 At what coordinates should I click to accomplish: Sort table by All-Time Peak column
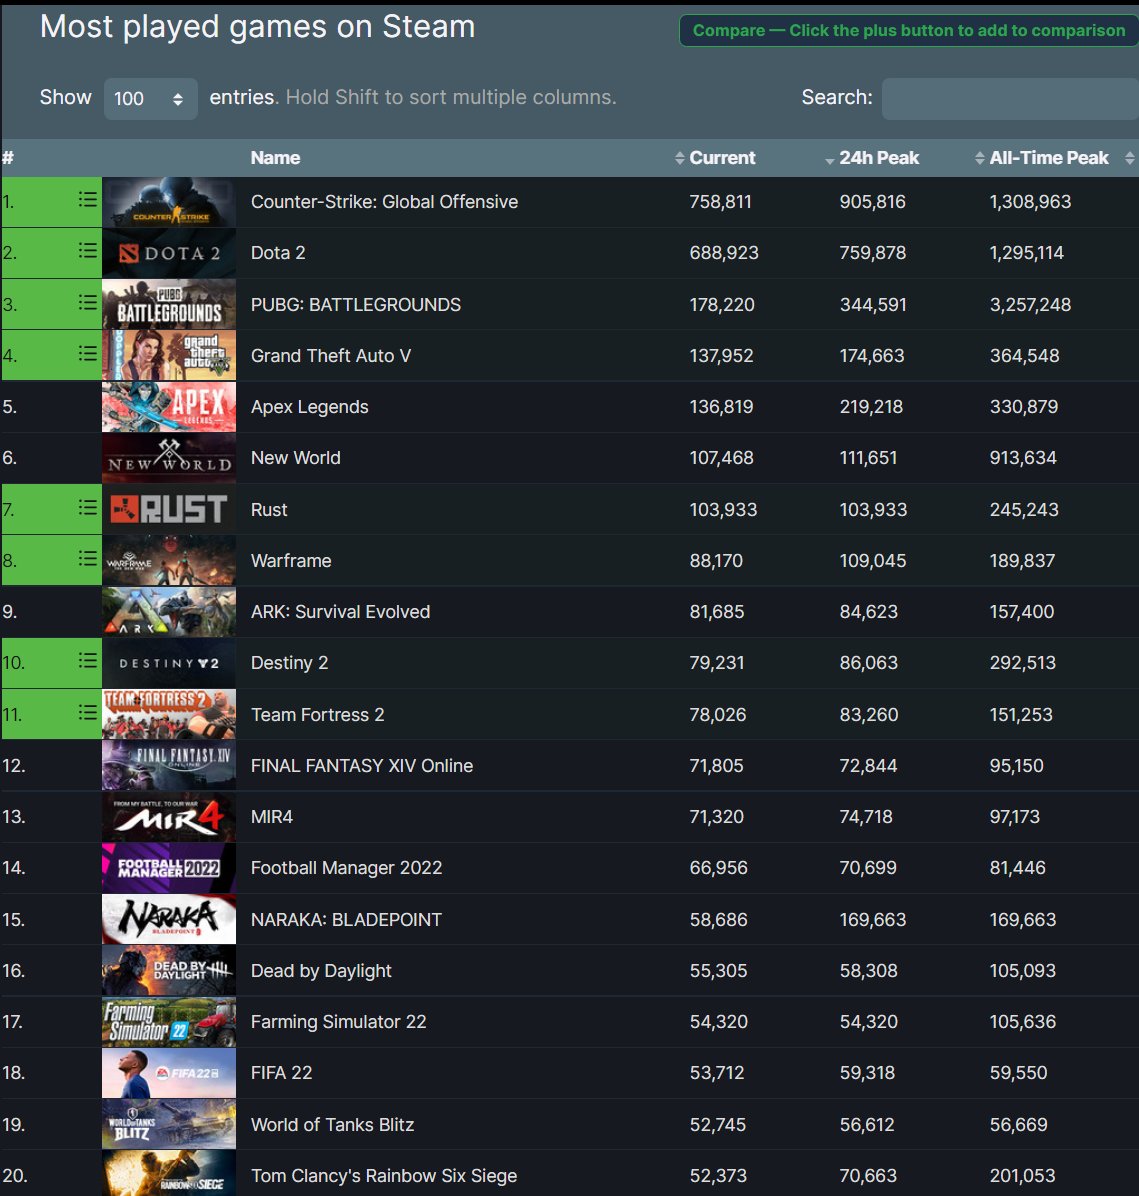pos(1048,158)
